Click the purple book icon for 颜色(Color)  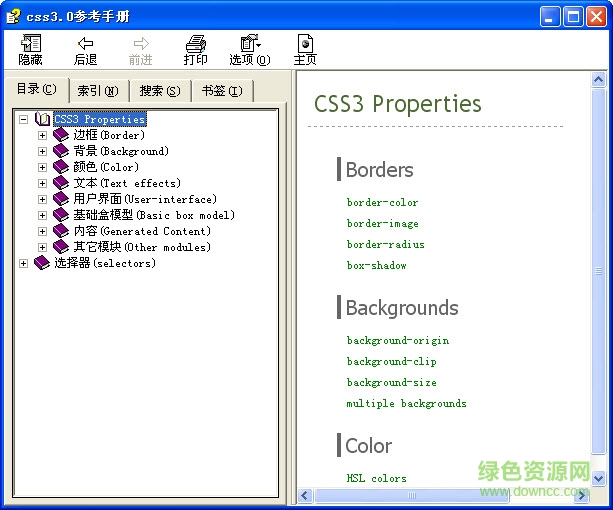[61, 167]
